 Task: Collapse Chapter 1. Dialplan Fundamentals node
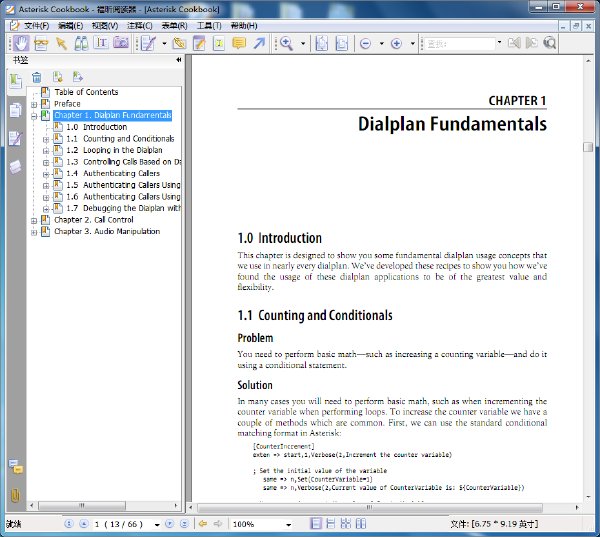pos(34,116)
